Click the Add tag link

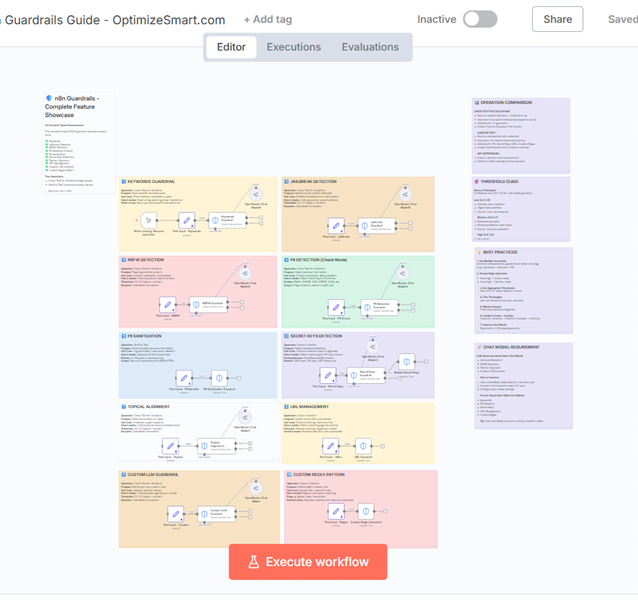[x=268, y=19]
